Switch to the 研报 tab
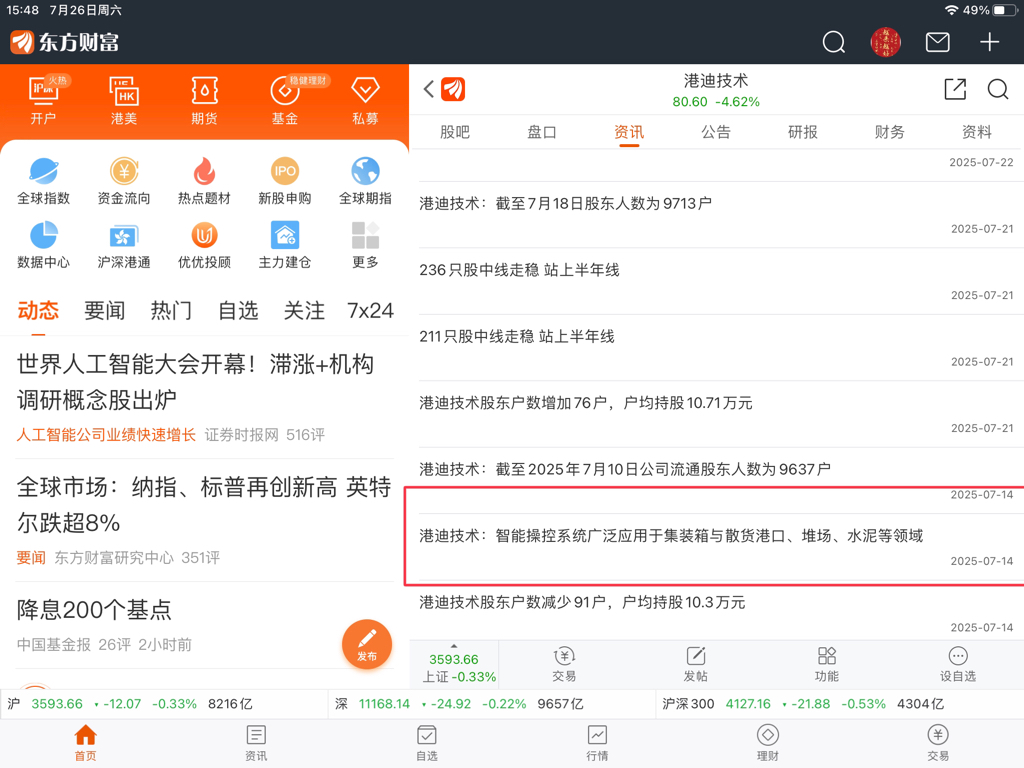This screenshot has height=768, width=1024. click(803, 132)
